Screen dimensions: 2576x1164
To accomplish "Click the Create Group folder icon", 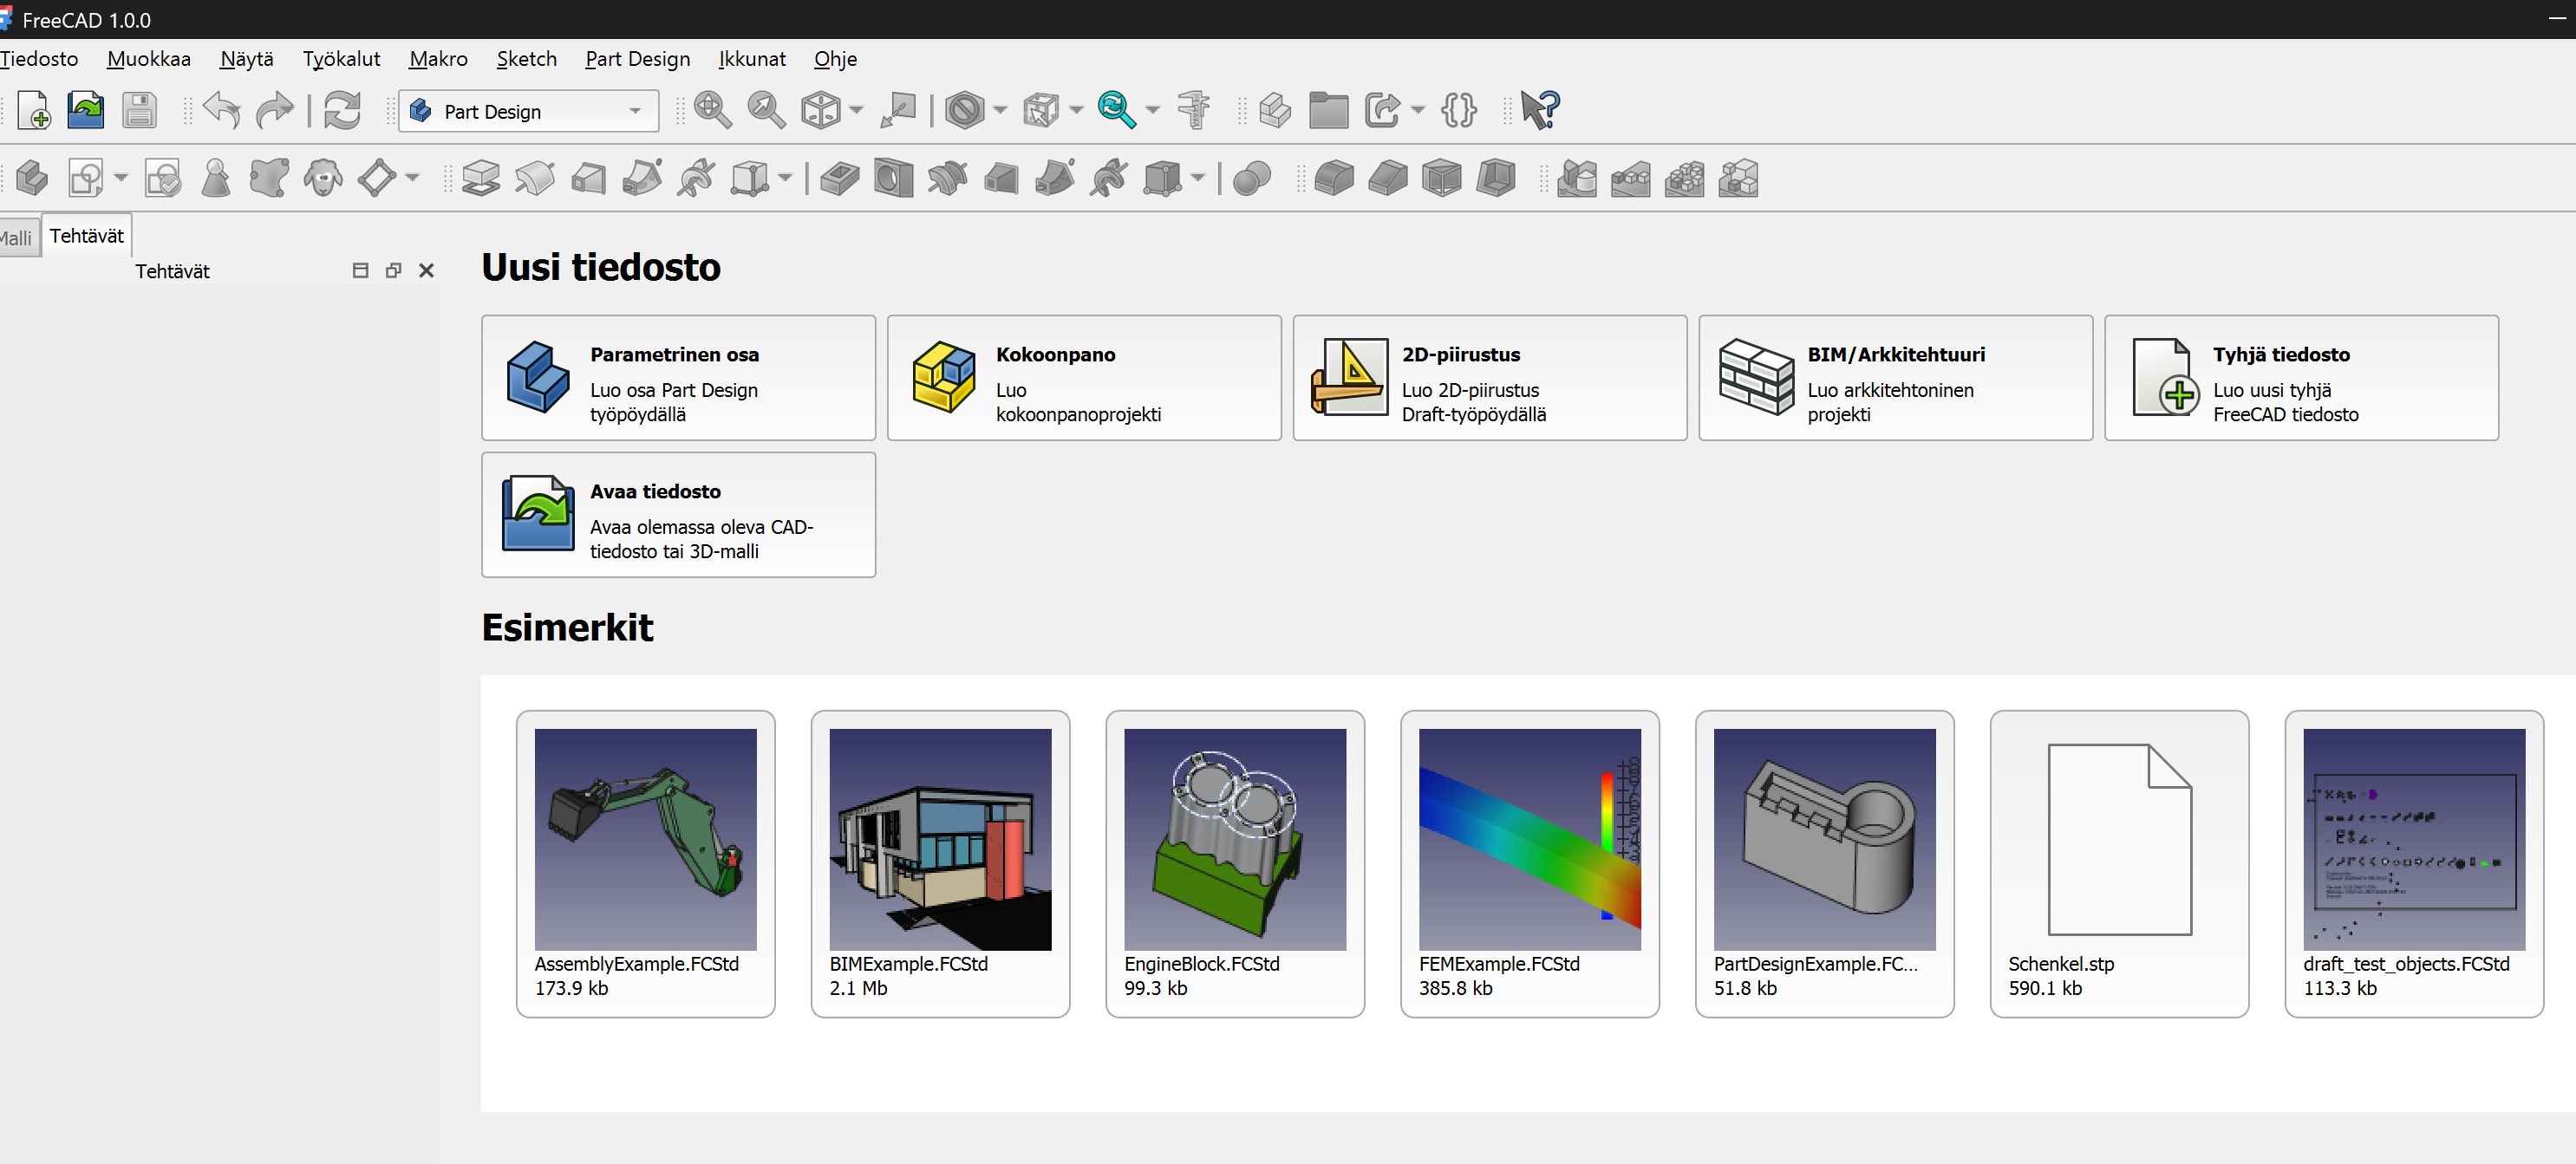I will [x=1328, y=110].
